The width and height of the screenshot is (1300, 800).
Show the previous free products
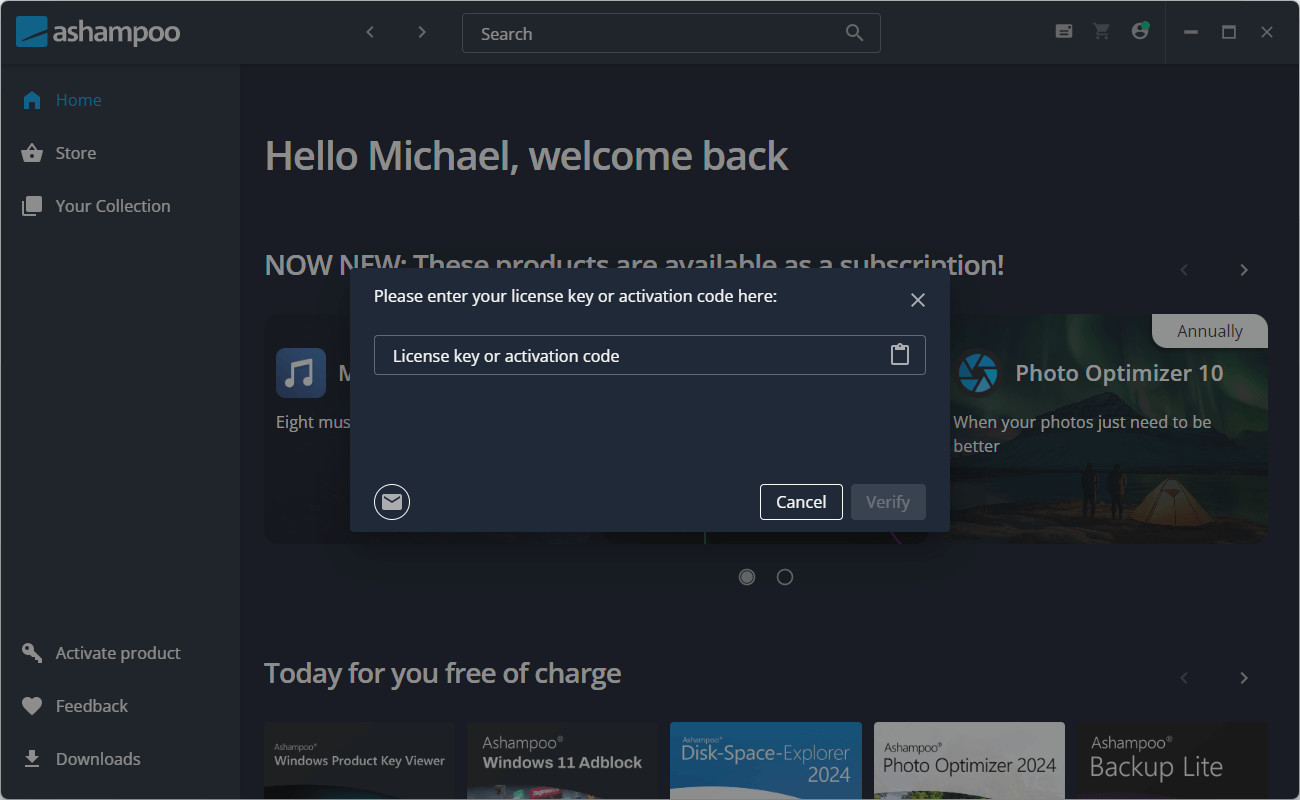[x=1184, y=678]
